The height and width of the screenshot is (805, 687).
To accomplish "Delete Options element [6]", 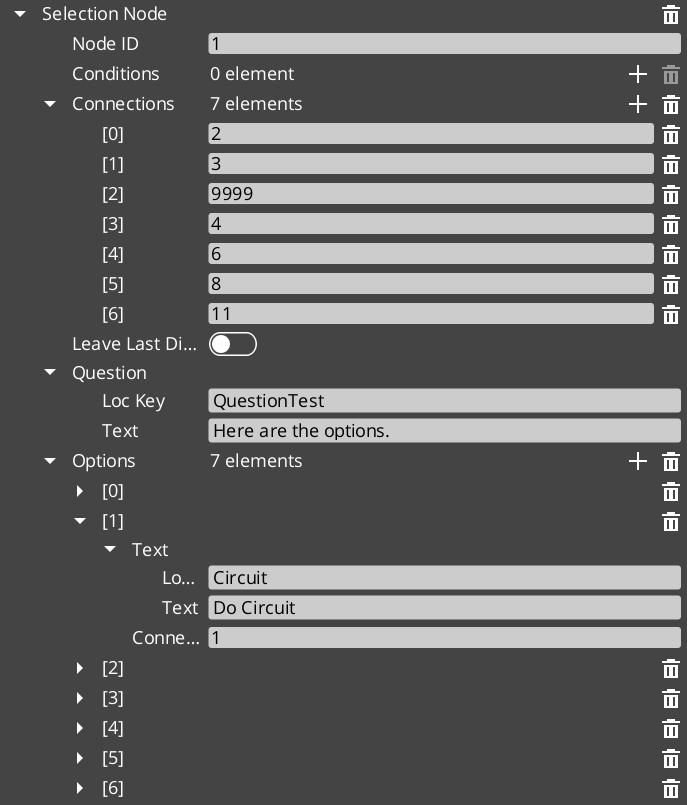I will pos(671,788).
